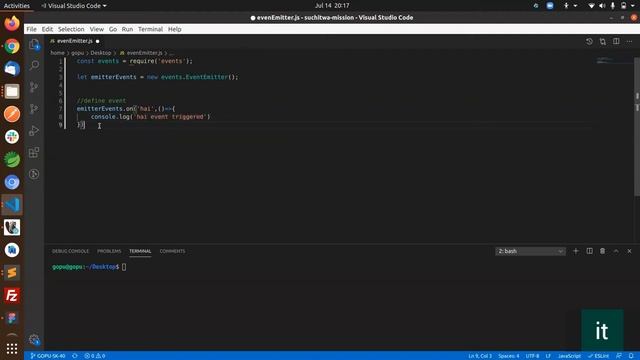The width and height of the screenshot is (640, 360).
Task: Click the feedback icon in status bar
Action: pos(619,356)
